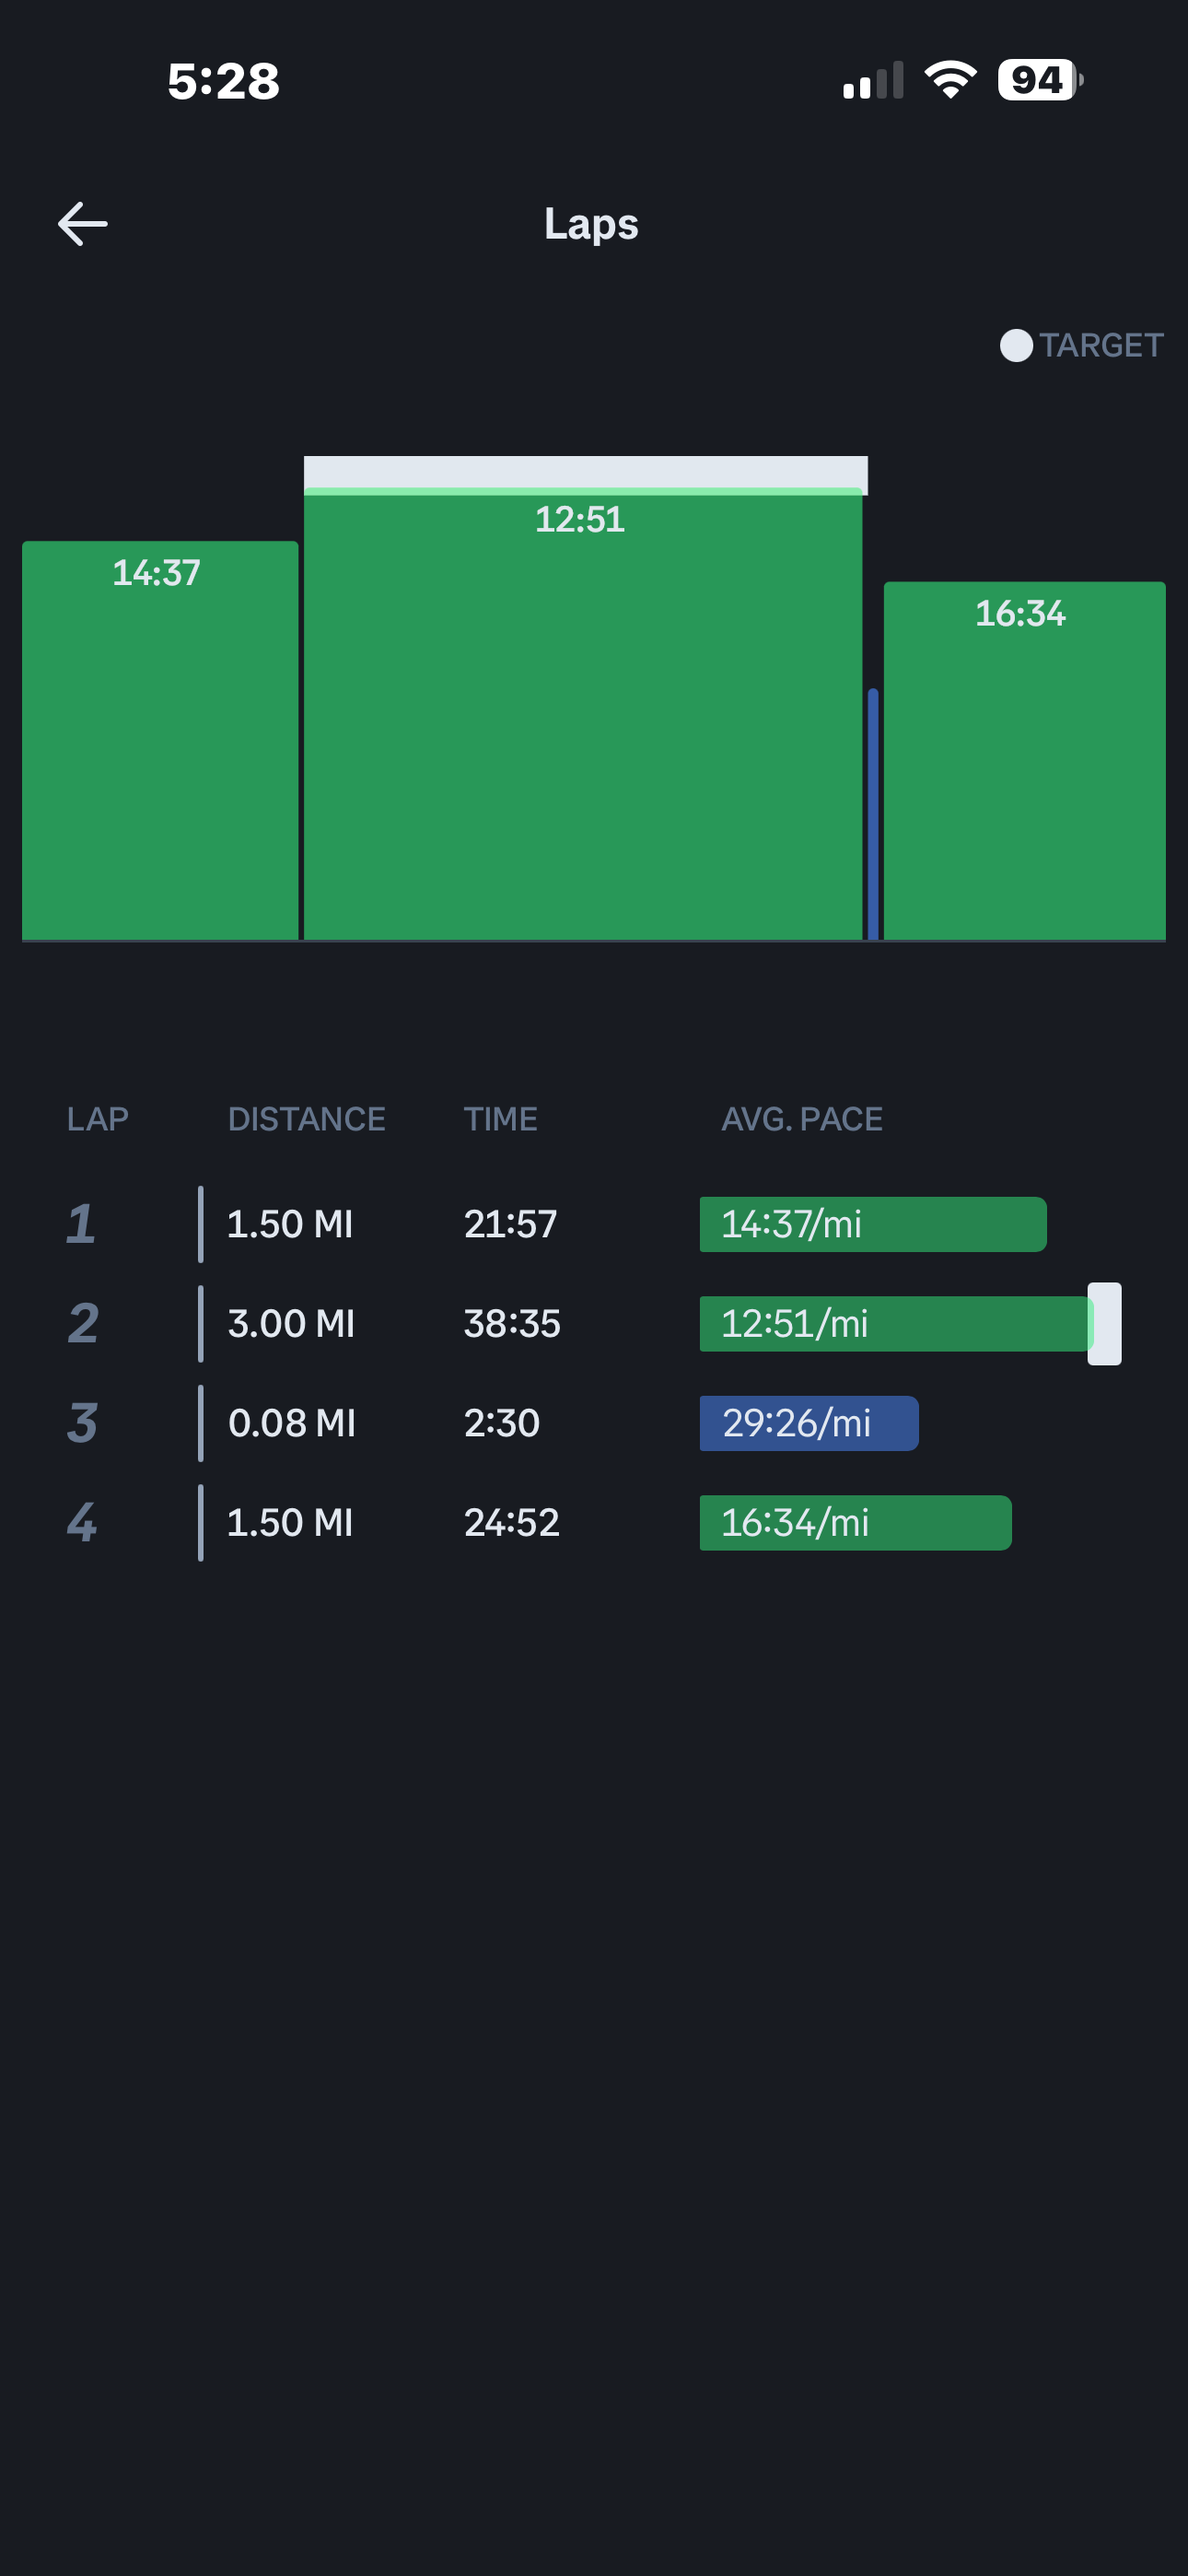The image size is (1188, 2576).
Task: Select the 16:34 lap bar in chart
Action: pos(1025,760)
